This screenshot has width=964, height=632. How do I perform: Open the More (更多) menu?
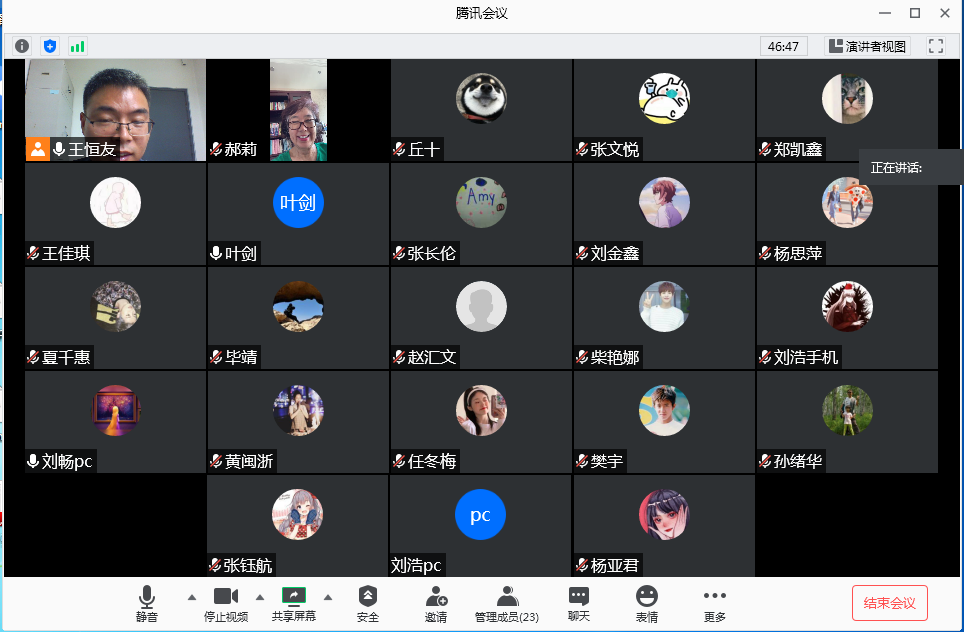pyautogui.click(x=714, y=604)
